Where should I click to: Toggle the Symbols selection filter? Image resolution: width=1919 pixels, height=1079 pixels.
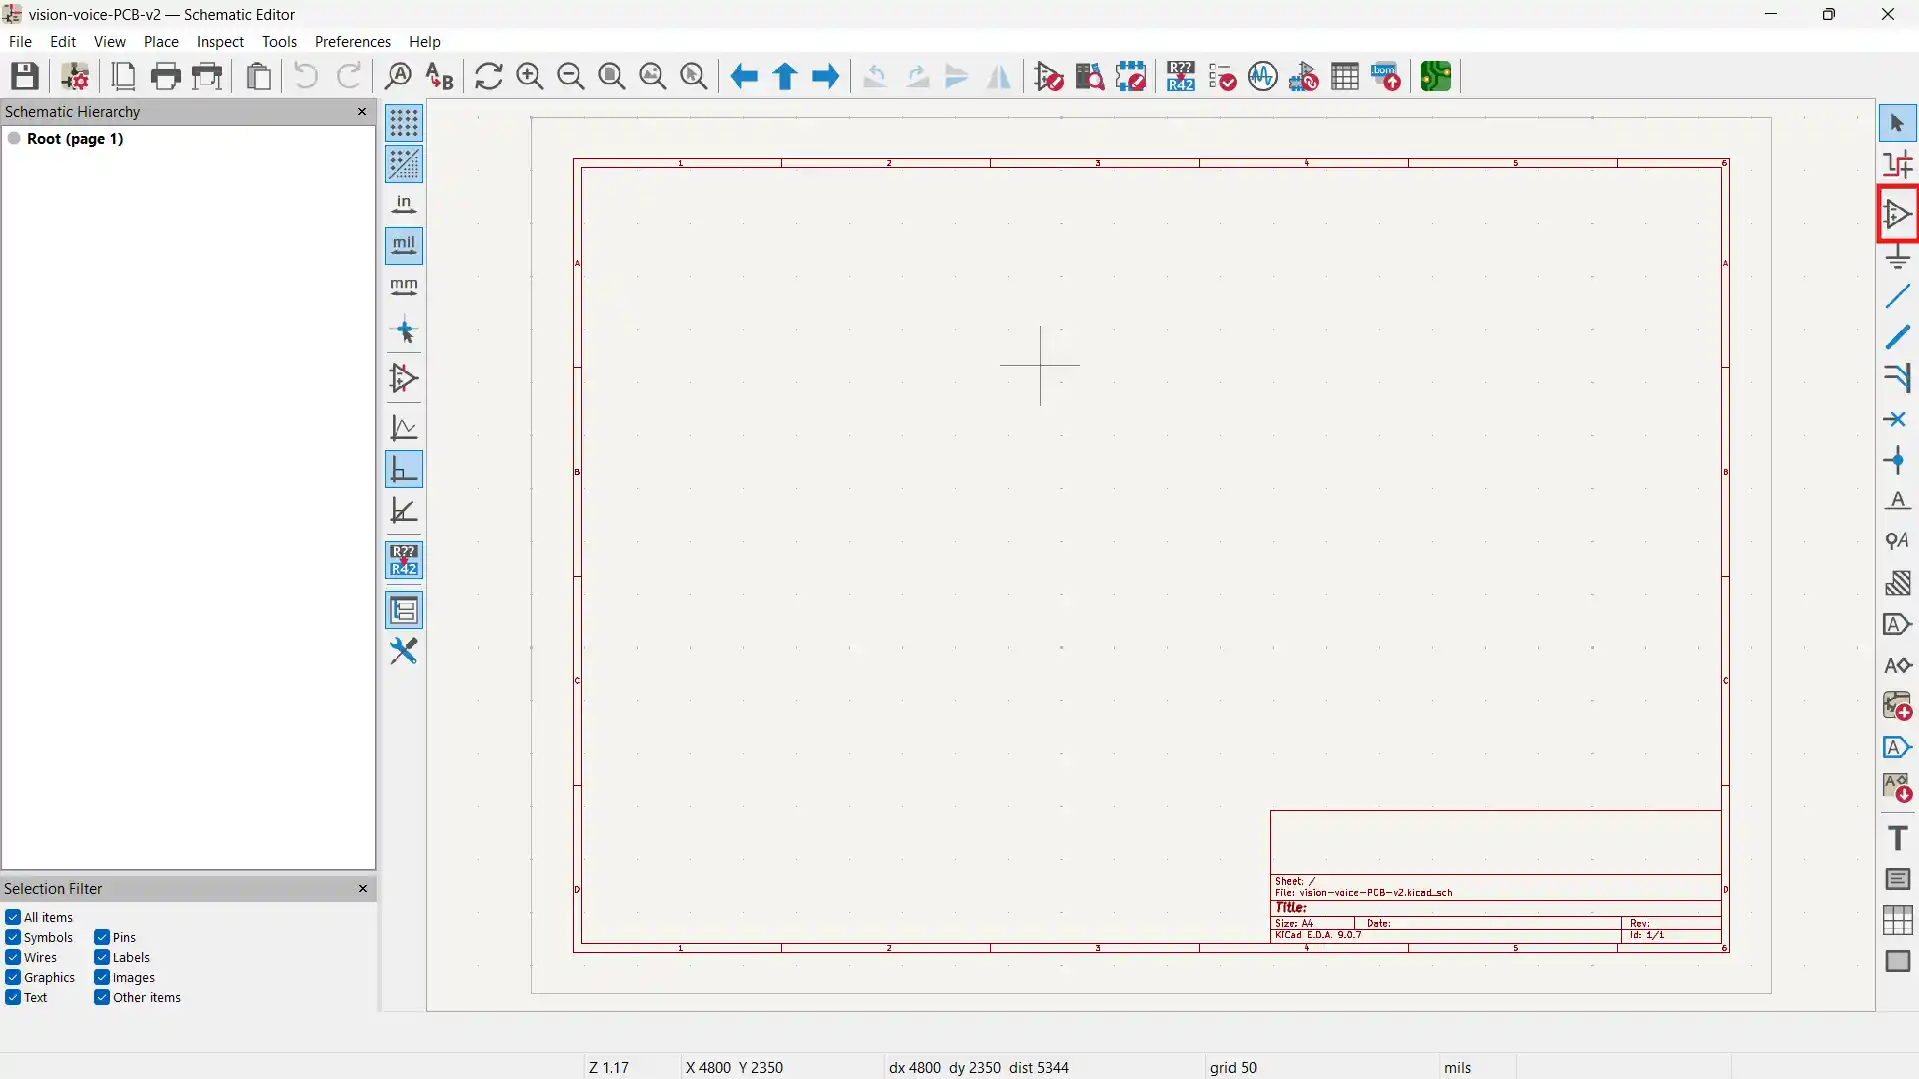pyautogui.click(x=13, y=937)
